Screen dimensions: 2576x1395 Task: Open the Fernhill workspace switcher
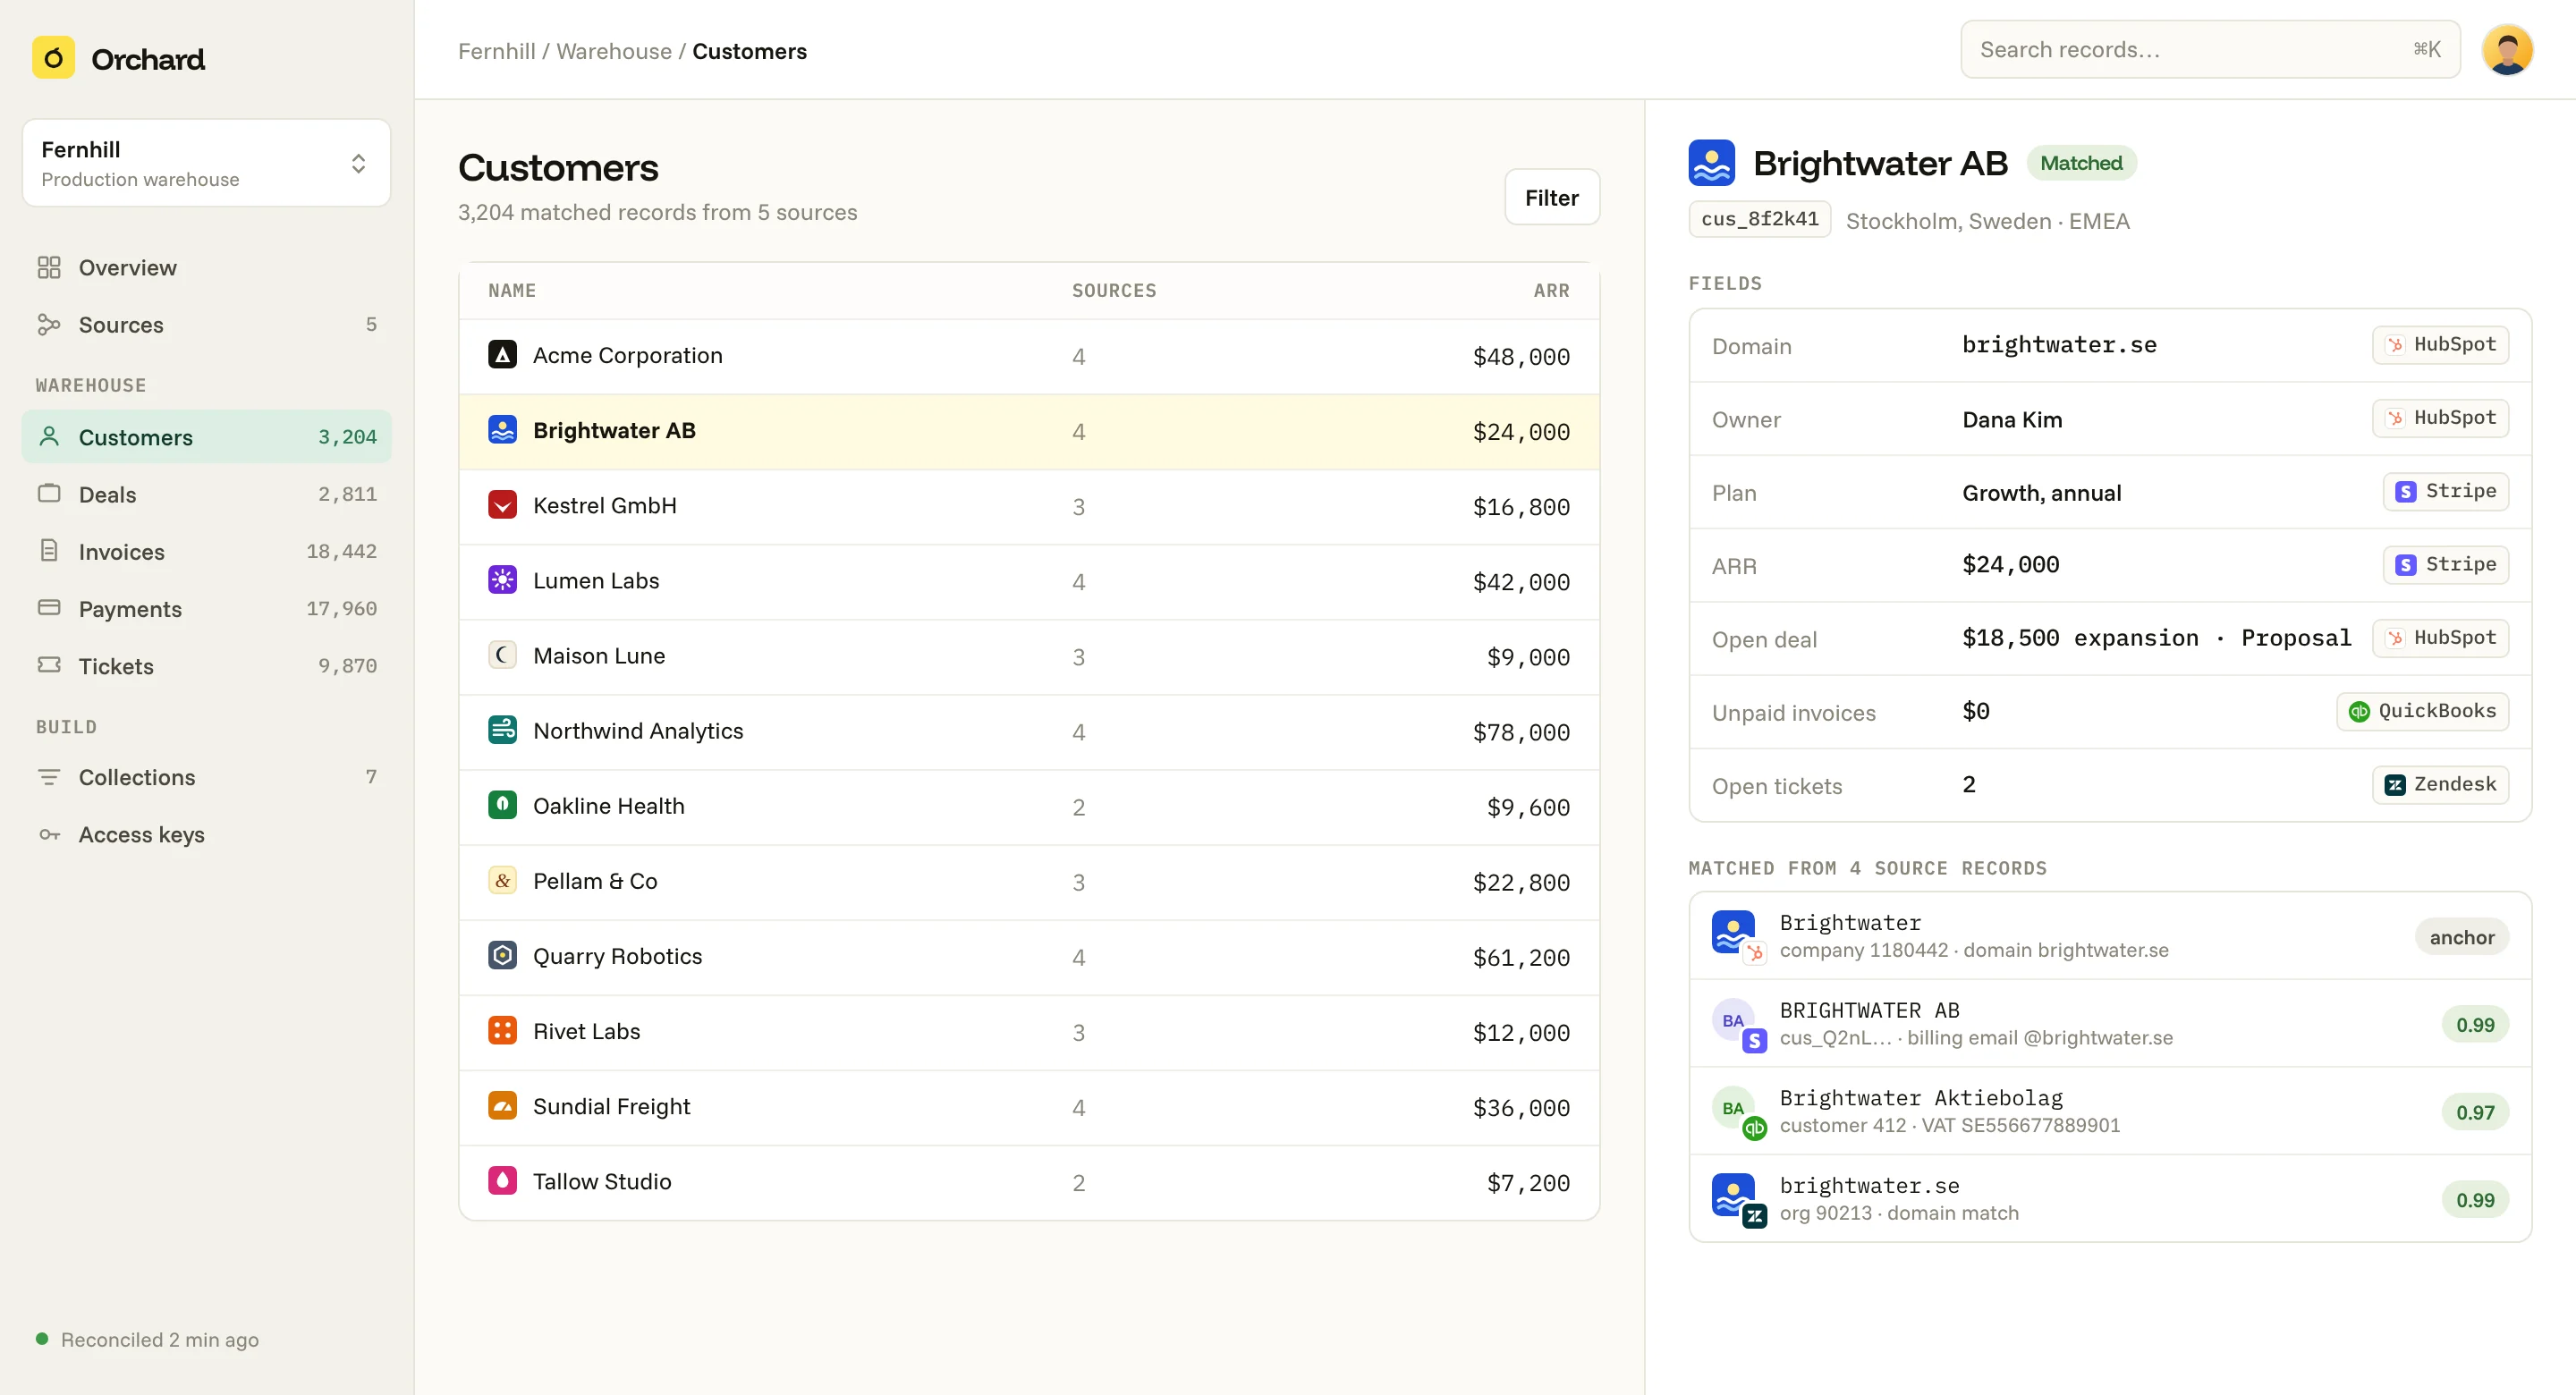[206, 163]
